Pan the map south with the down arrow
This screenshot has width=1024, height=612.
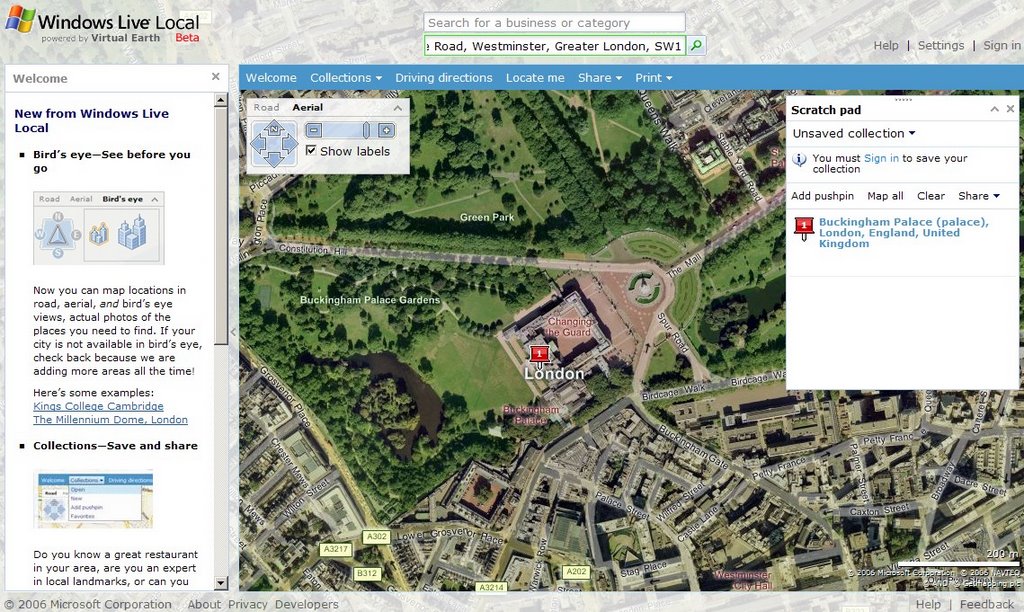tap(274, 158)
